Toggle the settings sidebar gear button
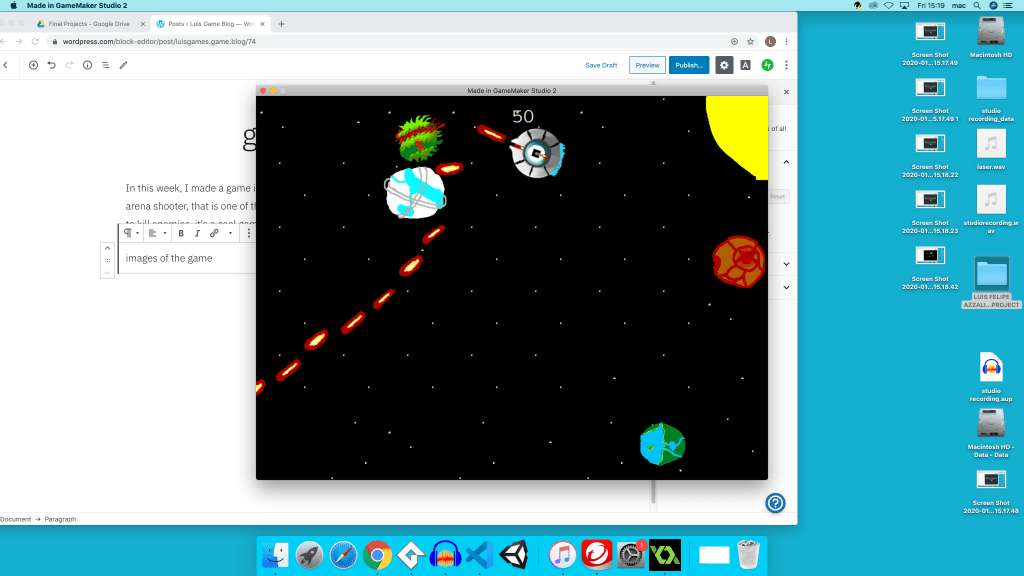This screenshot has height=576, width=1024. [724, 65]
